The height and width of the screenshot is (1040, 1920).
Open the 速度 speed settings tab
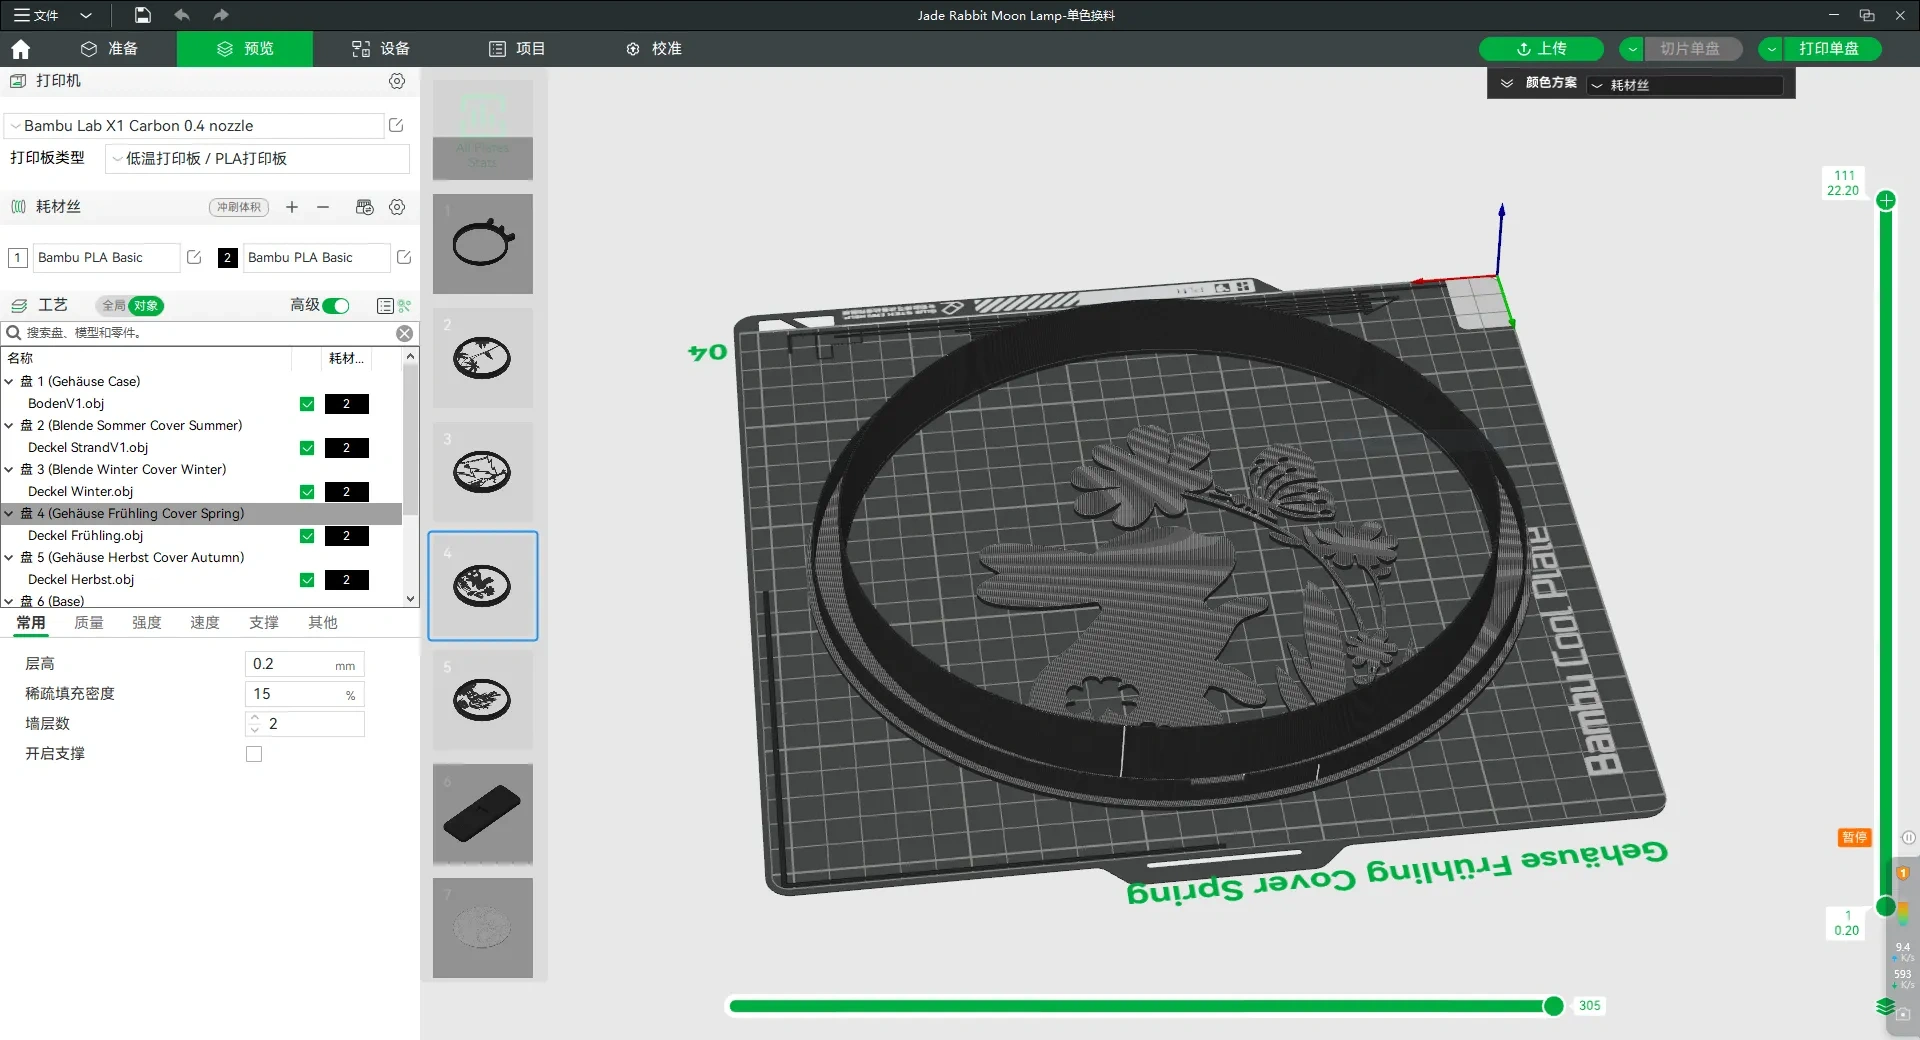[205, 623]
